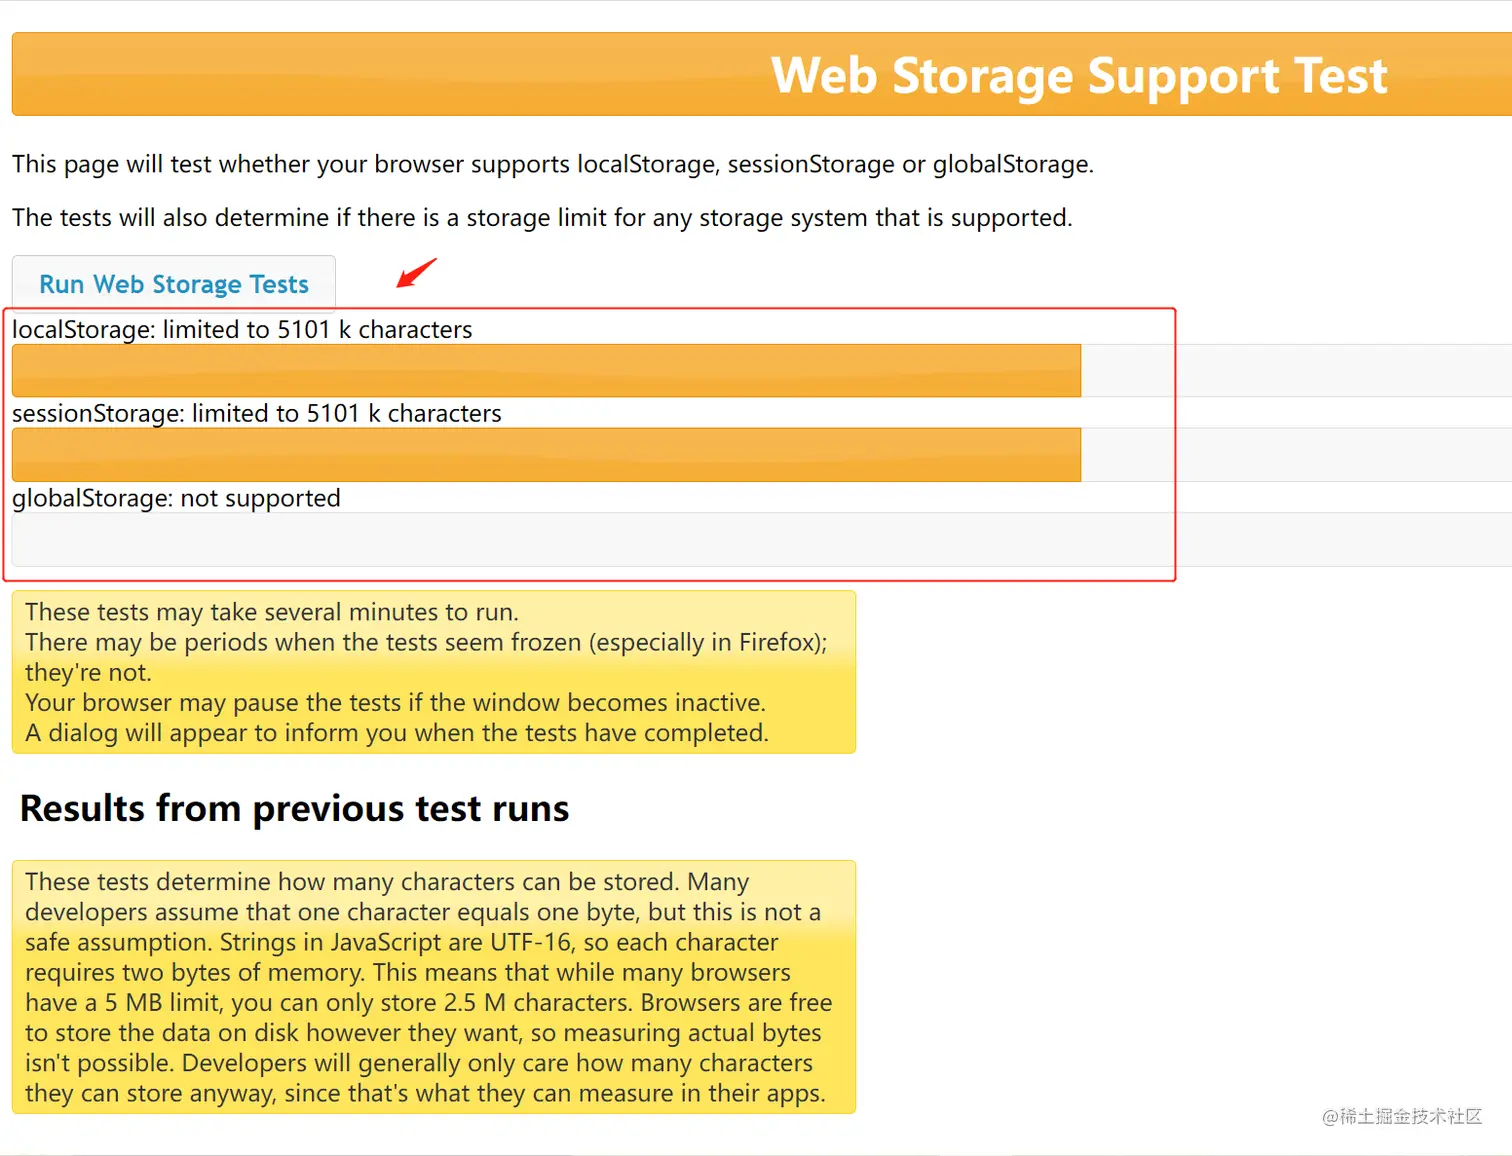1512x1156 pixels.
Task: Click the unfilled end of sessionStorage bar
Action: click(1296, 455)
